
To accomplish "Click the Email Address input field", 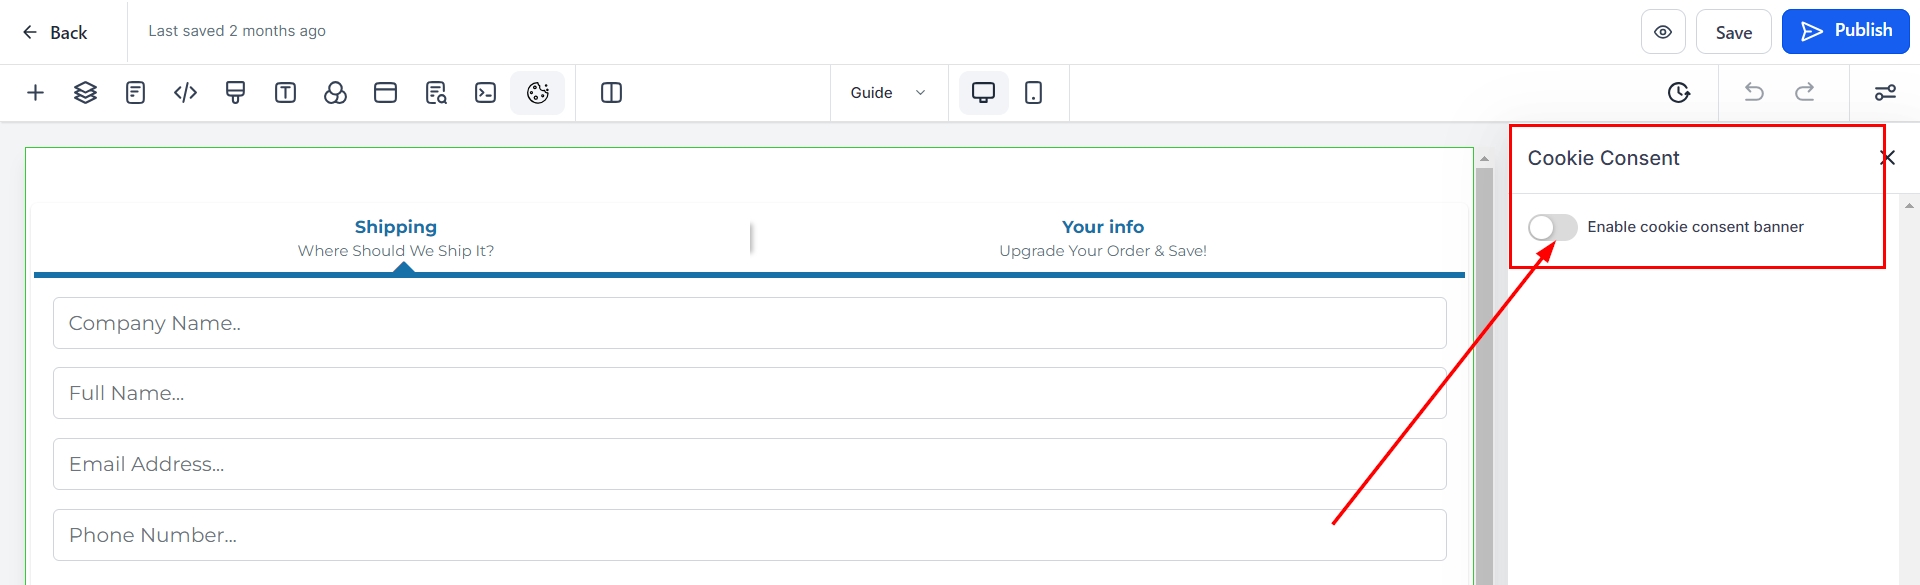I will (x=749, y=464).
